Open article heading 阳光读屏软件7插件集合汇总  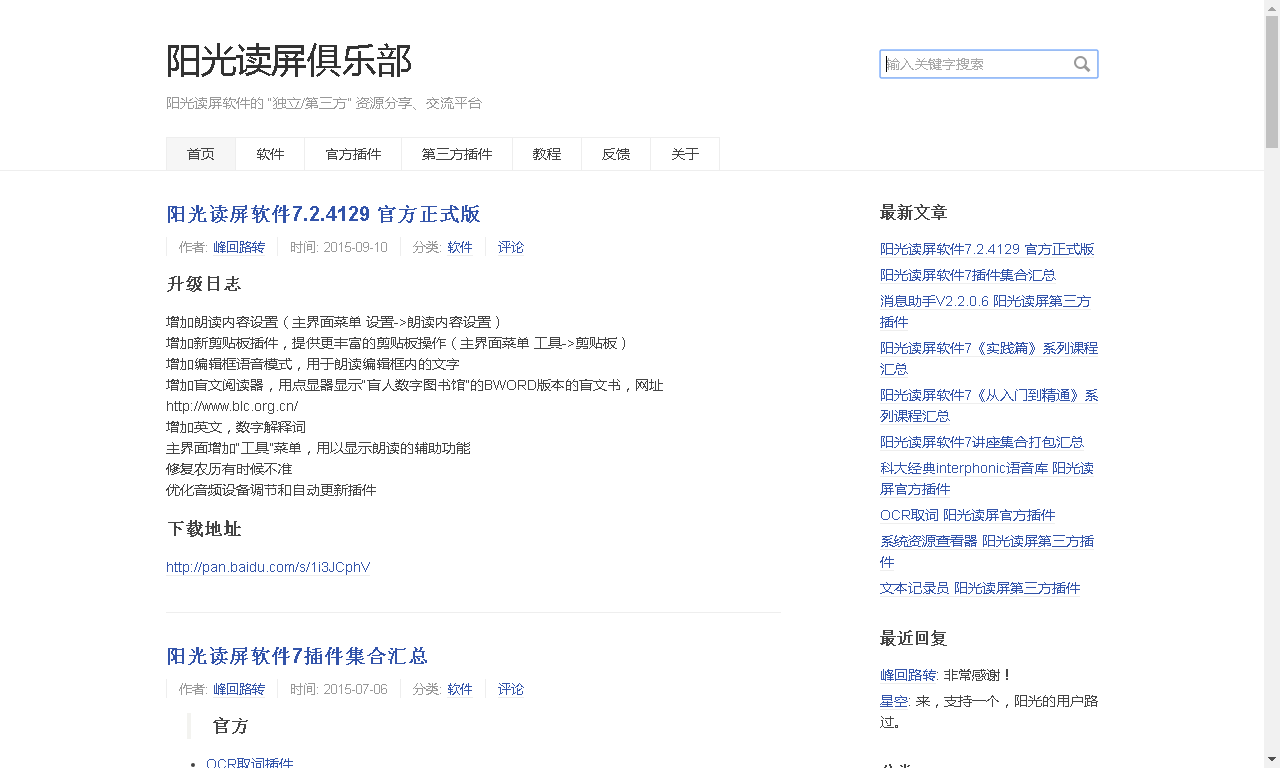pos(297,656)
